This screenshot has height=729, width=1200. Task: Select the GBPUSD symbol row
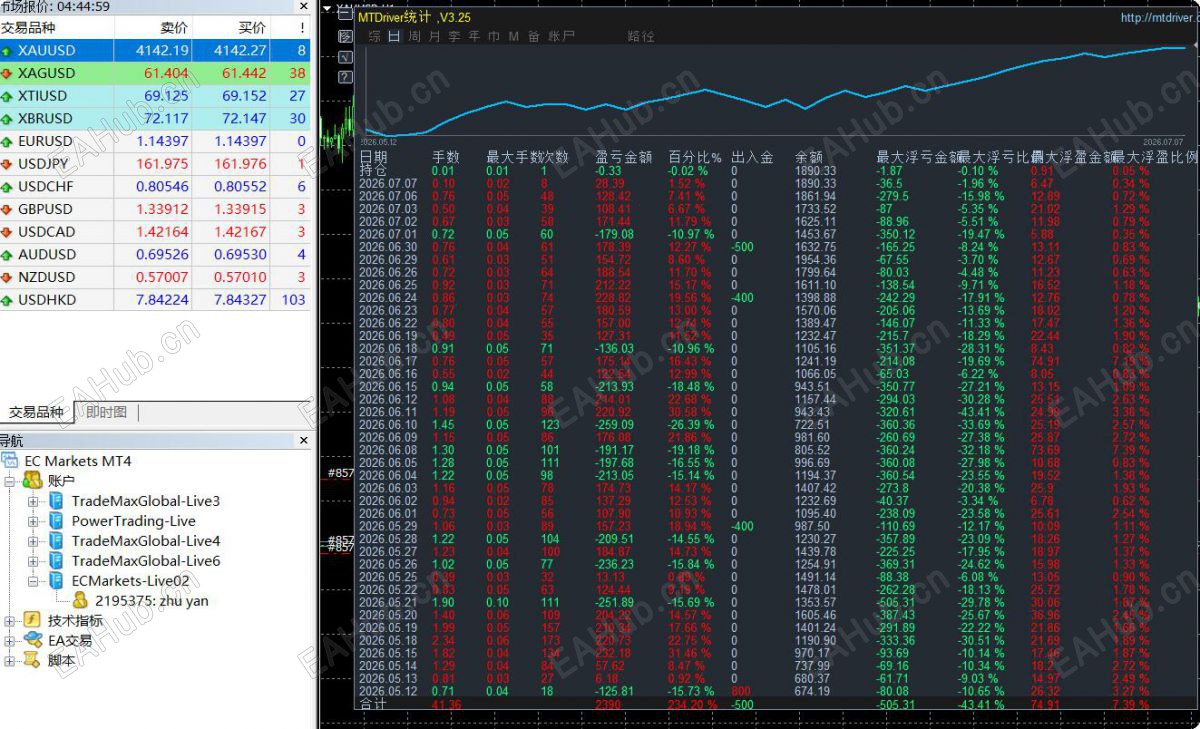click(155, 209)
